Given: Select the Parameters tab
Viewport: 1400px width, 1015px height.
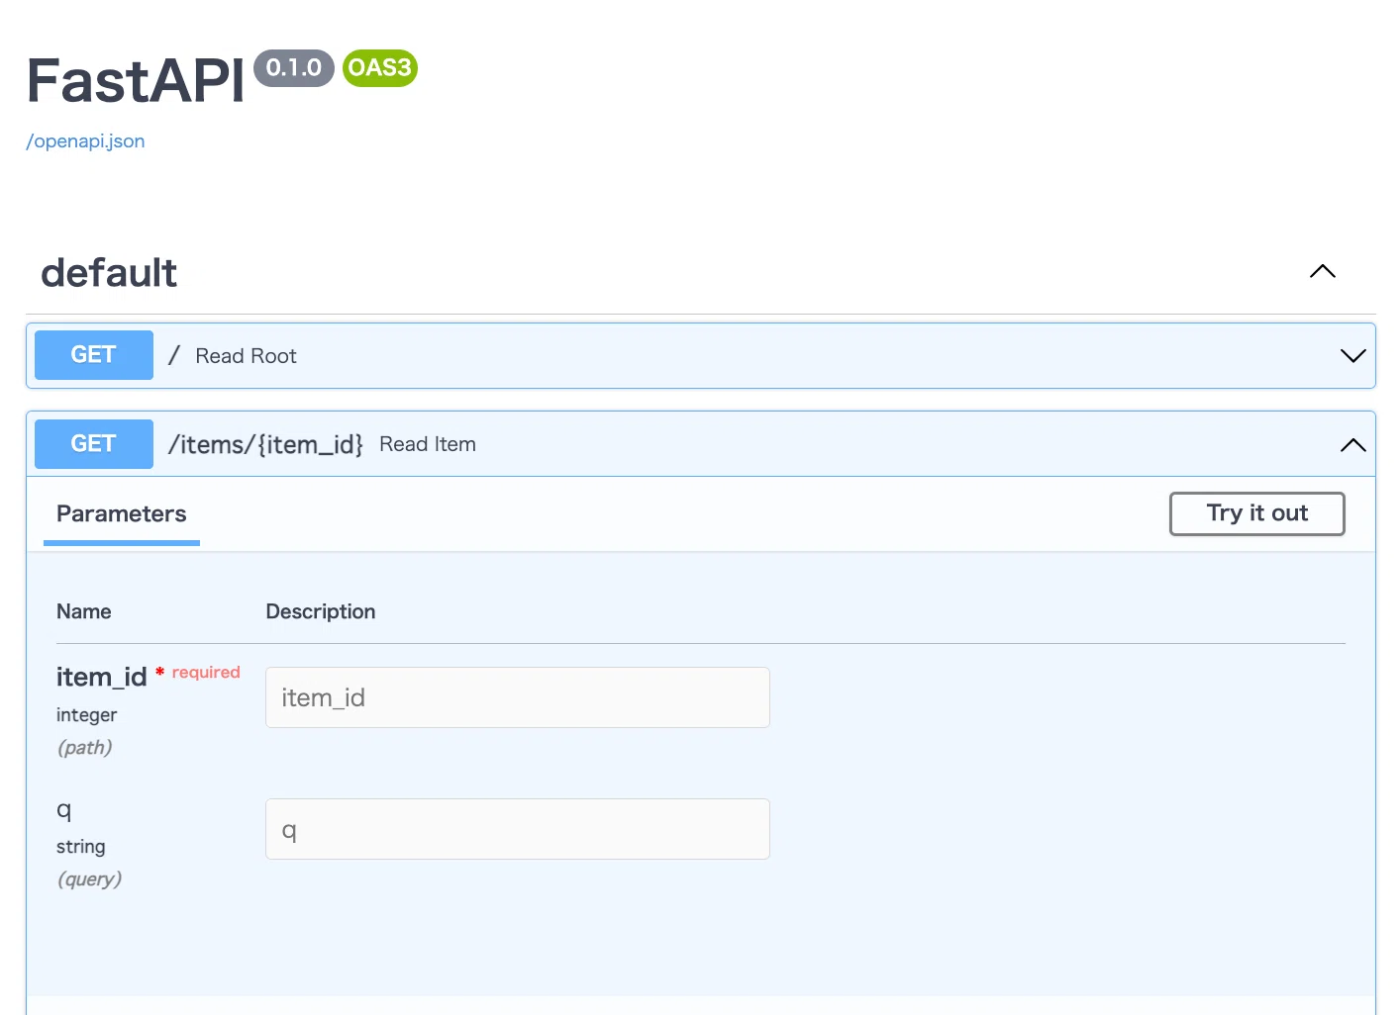Looking at the screenshot, I should (121, 514).
